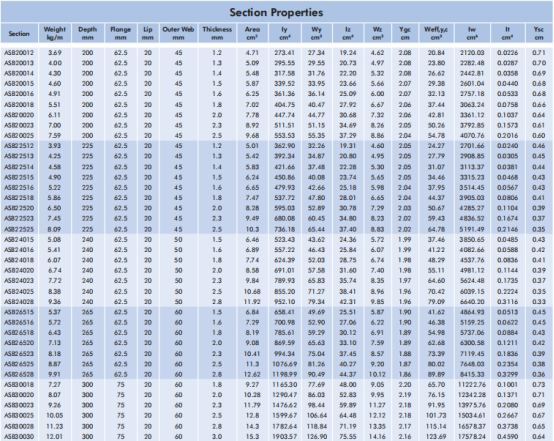Click the Weff,y,c column header
This screenshot has height=441, width=554.
tap(436, 34)
